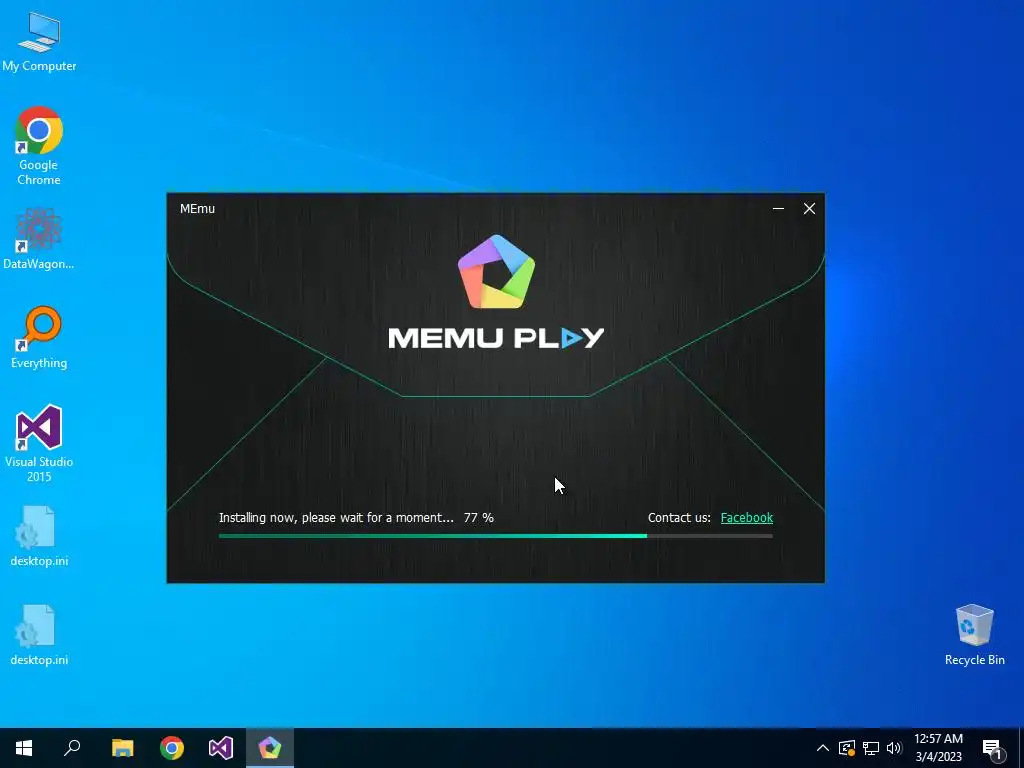Click the 'Contact us:' label
This screenshot has height=768, width=1024.
679,518
